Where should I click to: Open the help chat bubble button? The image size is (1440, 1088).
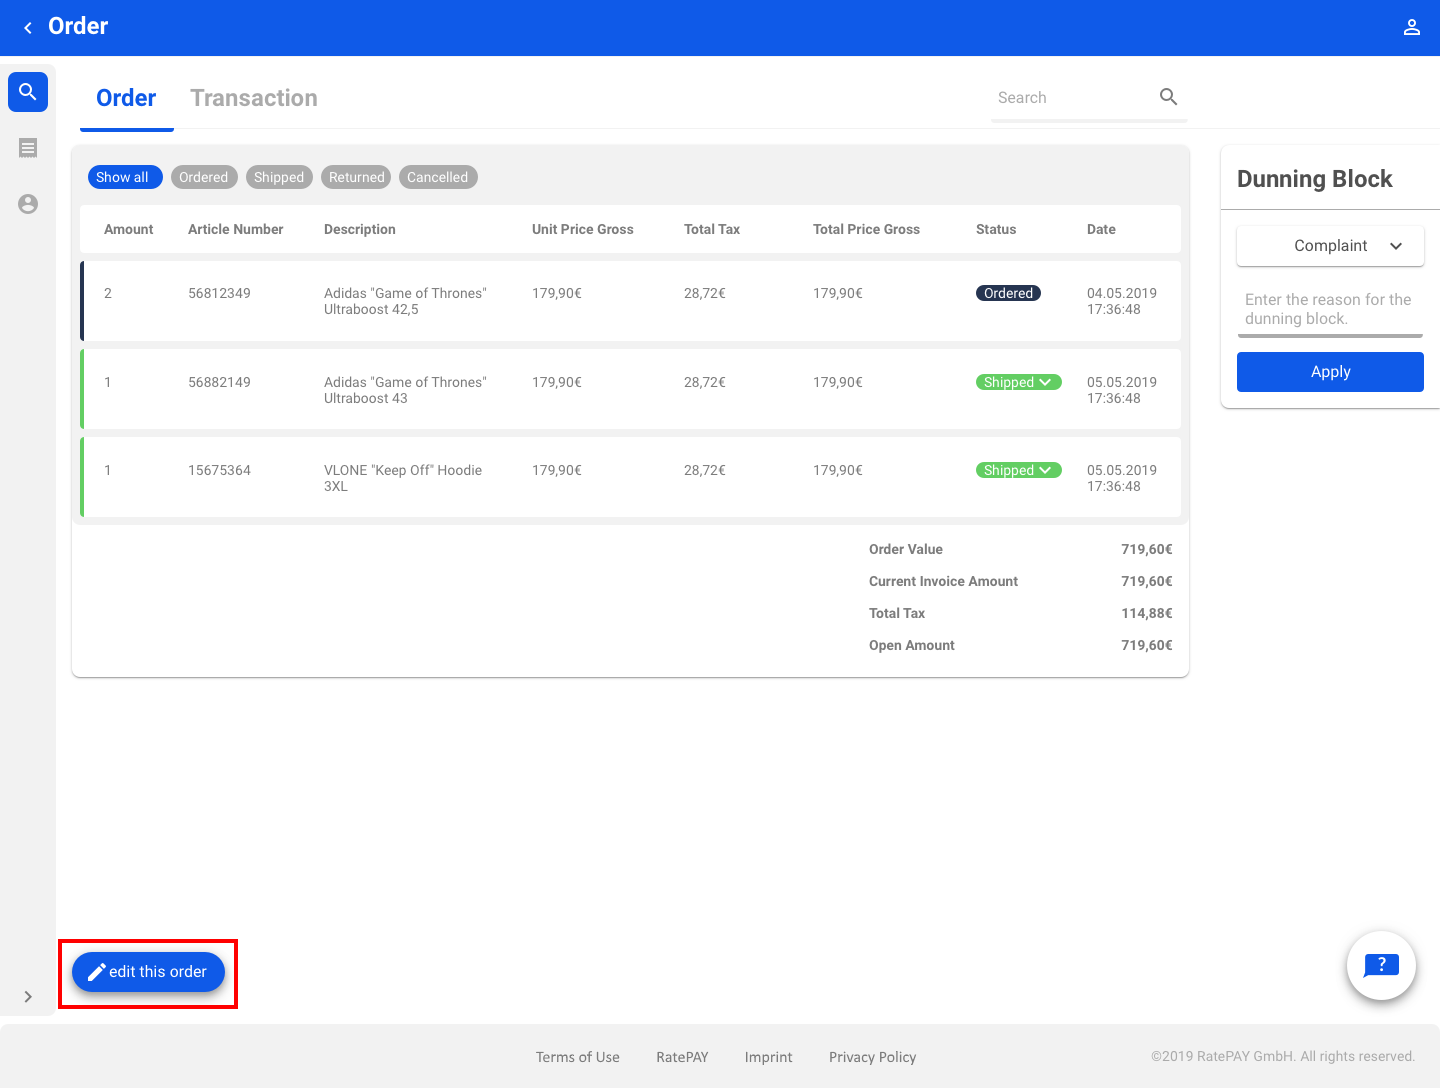1381,965
